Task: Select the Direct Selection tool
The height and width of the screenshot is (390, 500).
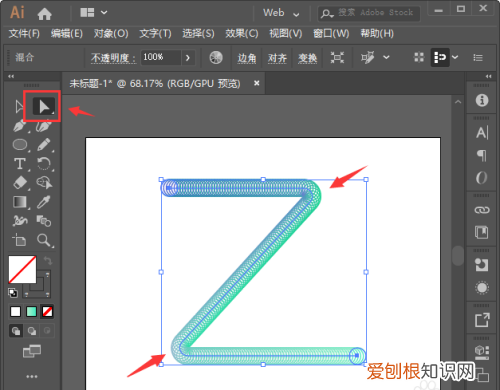Action: tap(44, 106)
